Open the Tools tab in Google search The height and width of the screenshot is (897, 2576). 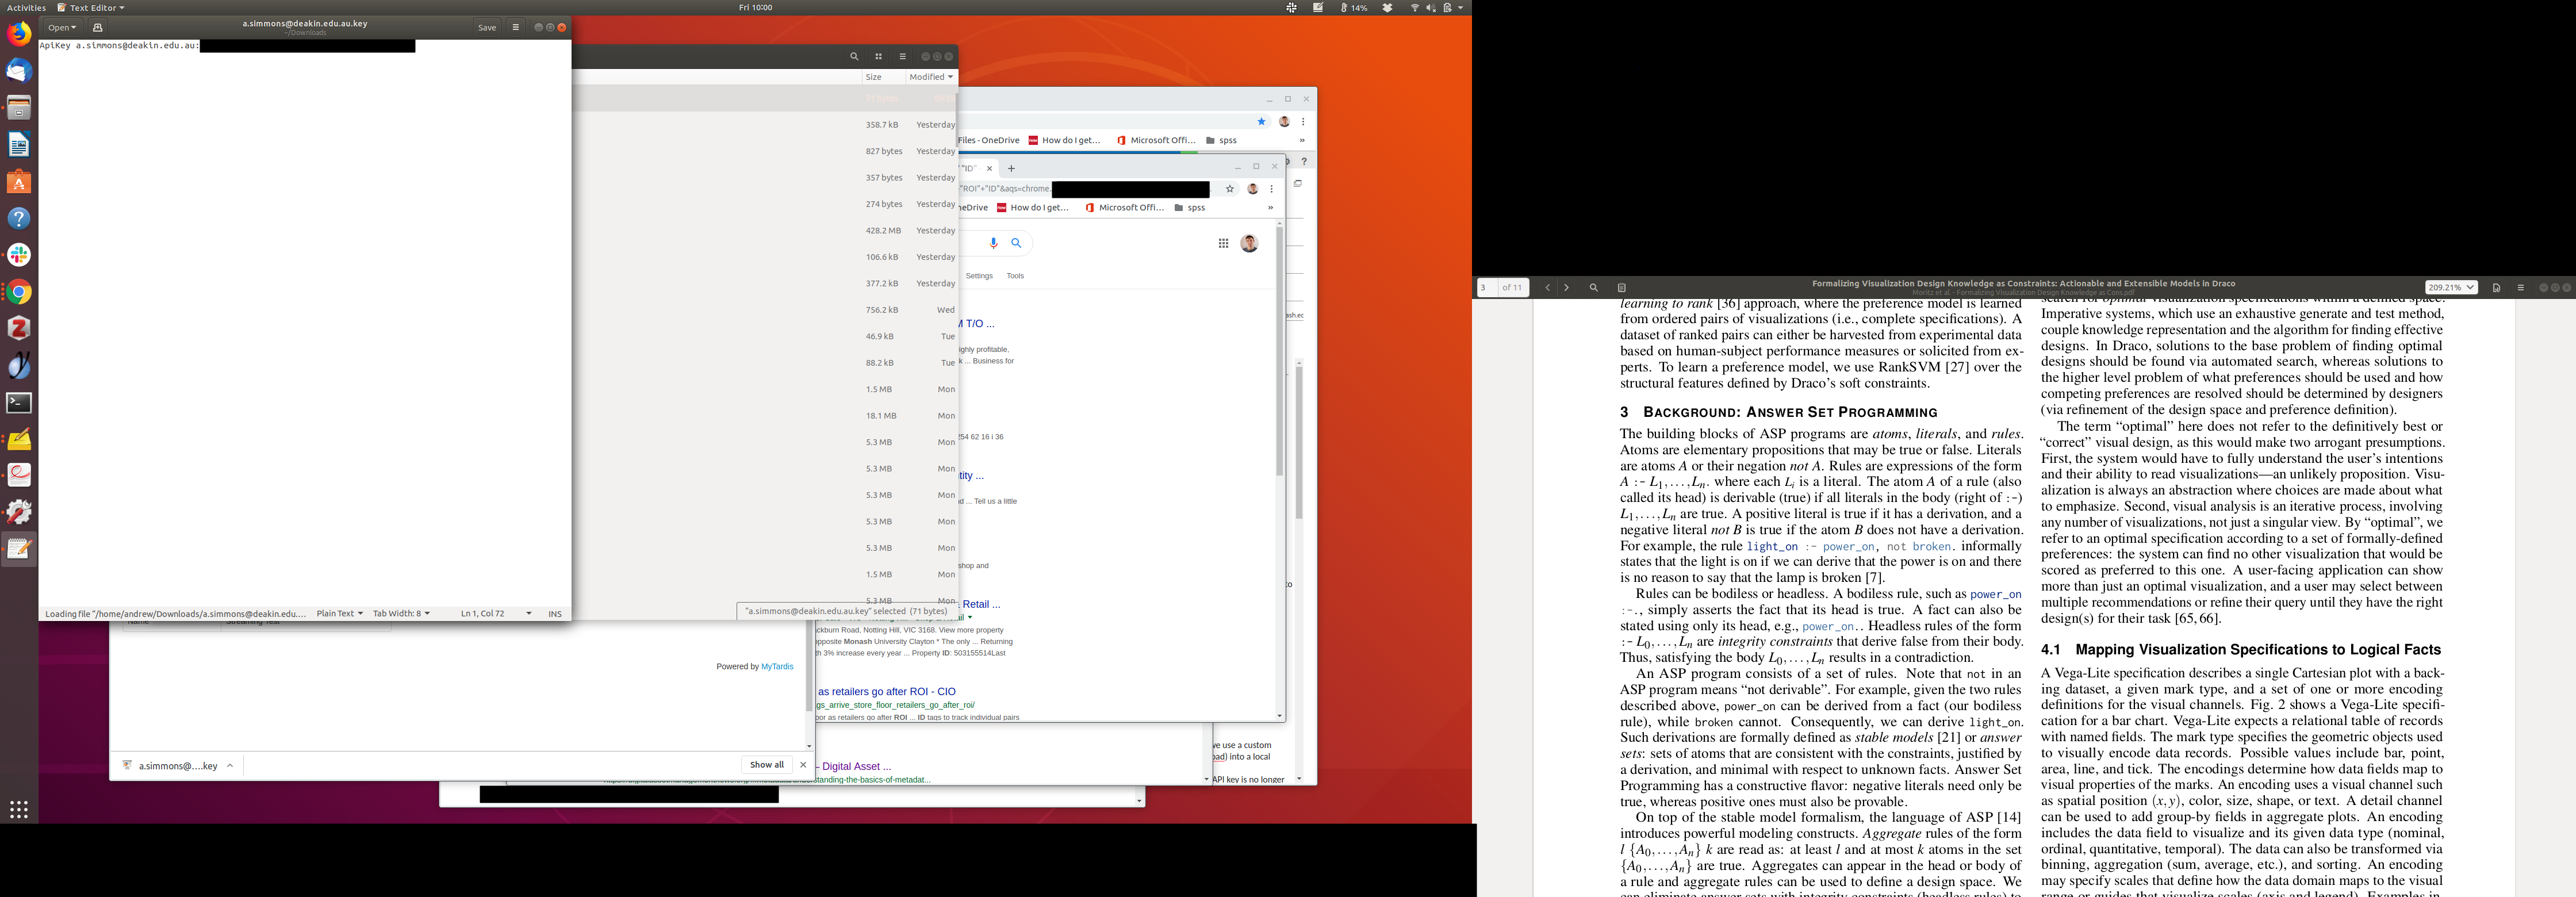click(x=1015, y=276)
